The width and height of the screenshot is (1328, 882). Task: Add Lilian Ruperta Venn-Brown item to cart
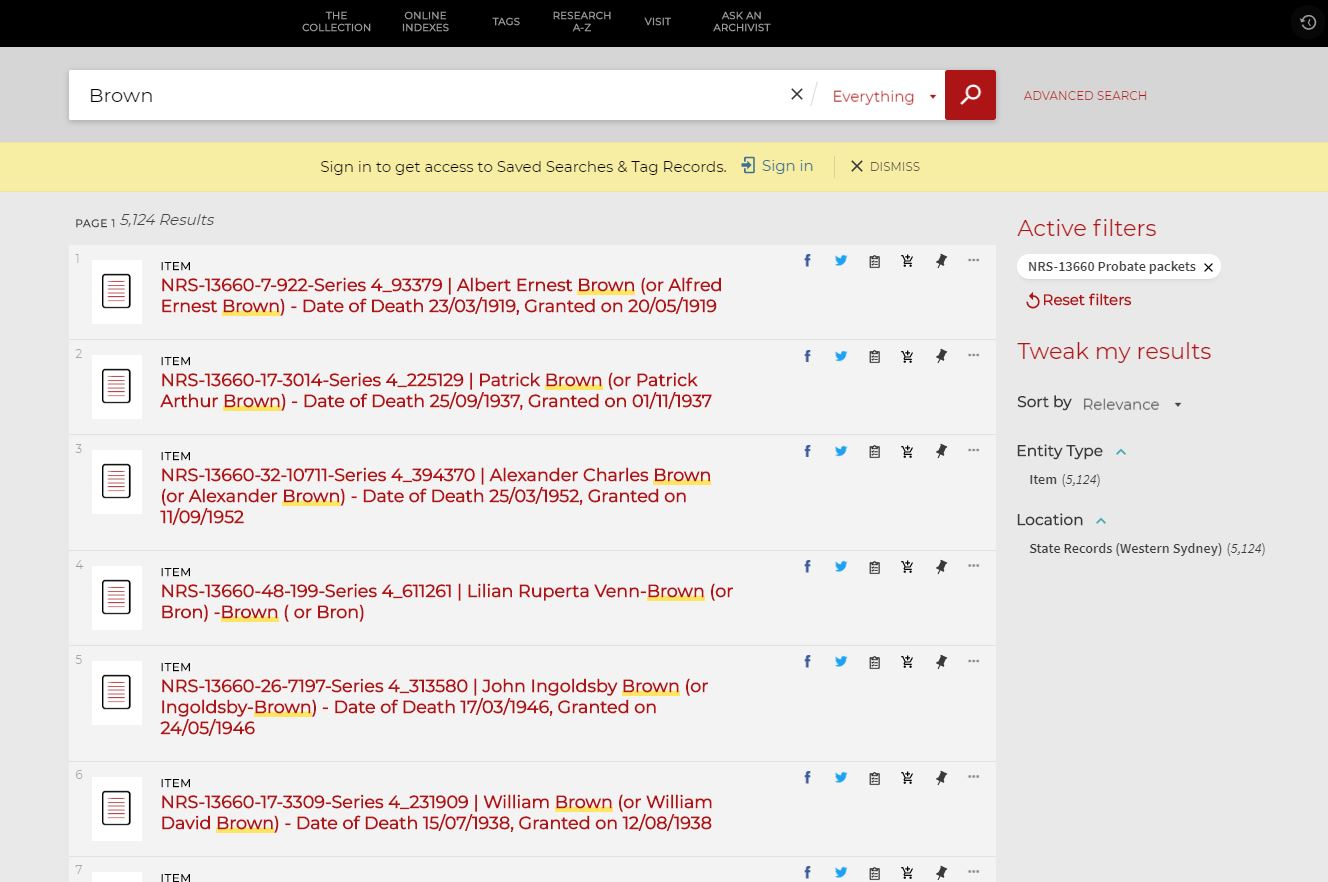pos(907,567)
